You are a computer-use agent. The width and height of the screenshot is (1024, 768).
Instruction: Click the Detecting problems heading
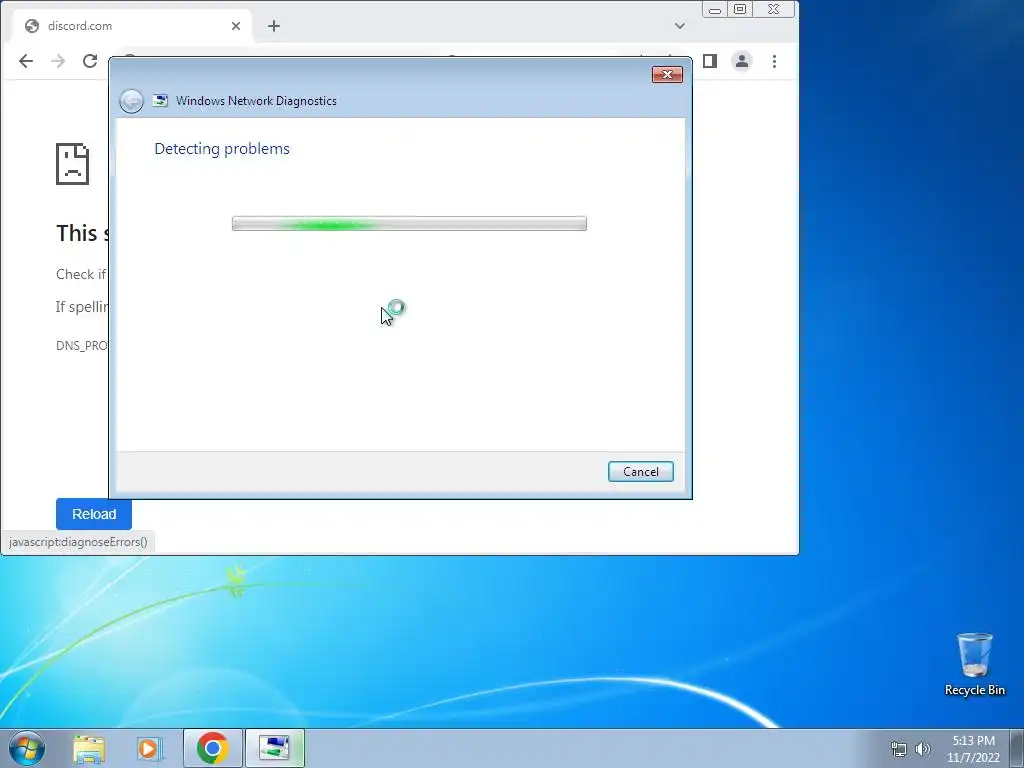(x=222, y=149)
